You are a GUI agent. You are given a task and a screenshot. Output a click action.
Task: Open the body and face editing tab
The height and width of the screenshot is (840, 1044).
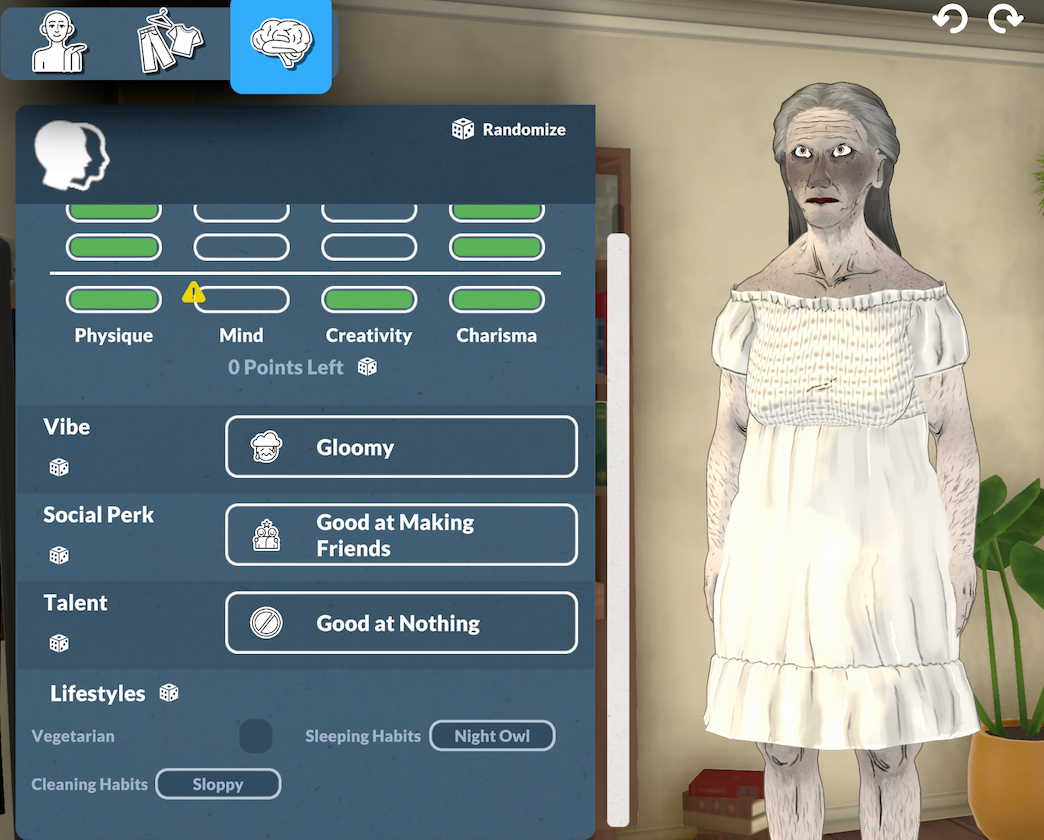tap(59, 42)
